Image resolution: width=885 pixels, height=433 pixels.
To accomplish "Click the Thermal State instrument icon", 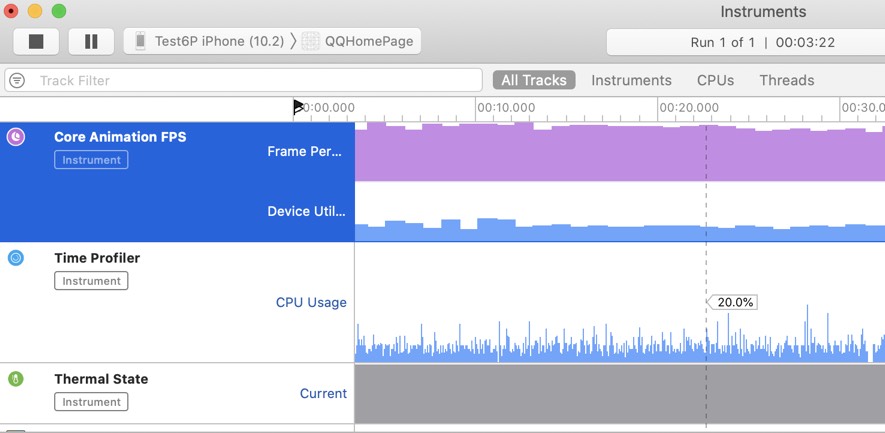I will 16,379.
